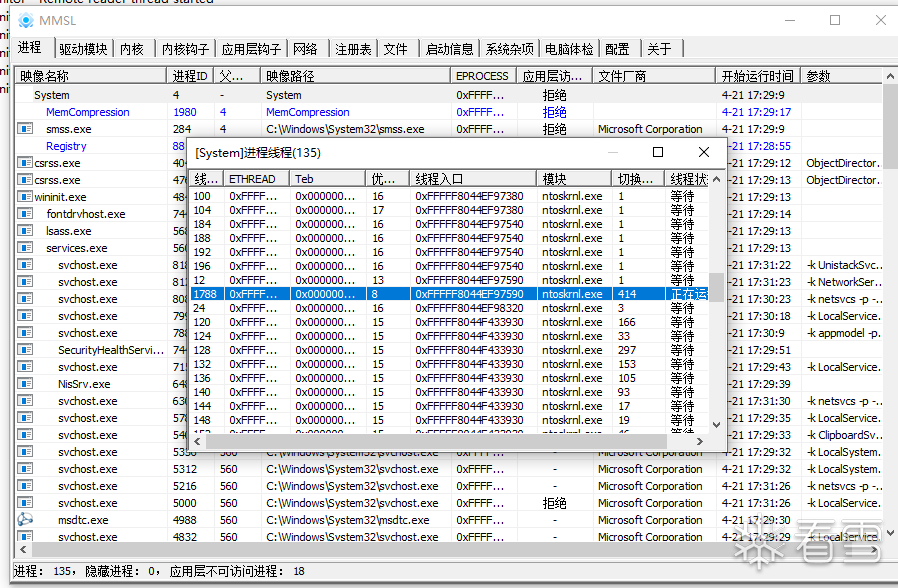Image resolution: width=898 pixels, height=588 pixels.
Task: Select the System process row
Action: click(448, 95)
